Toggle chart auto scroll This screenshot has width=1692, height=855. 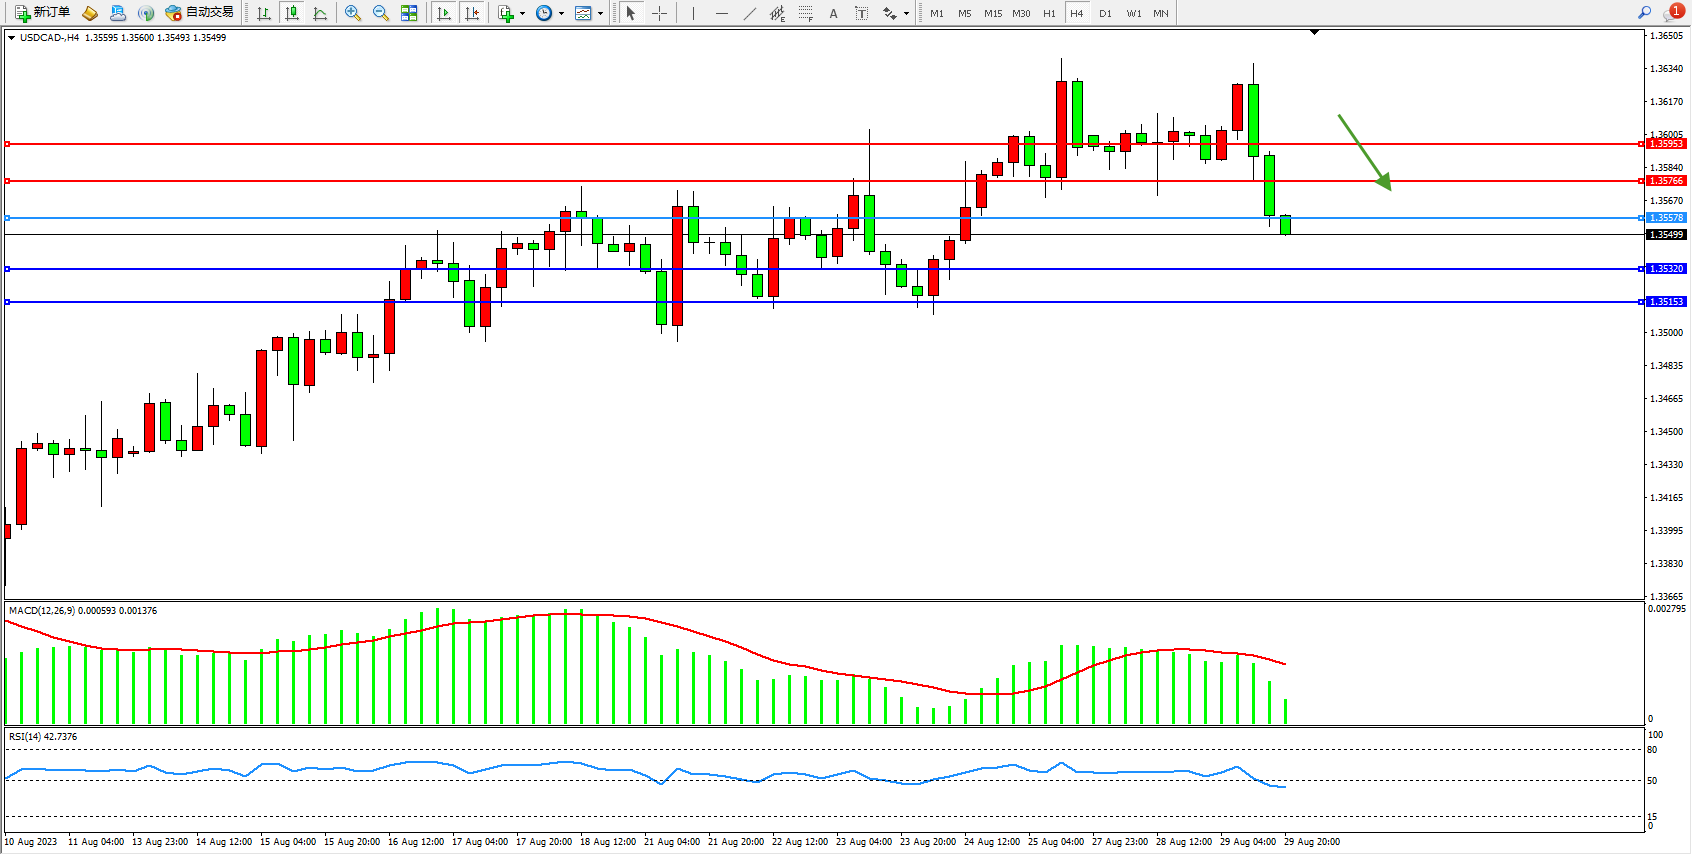coord(444,13)
